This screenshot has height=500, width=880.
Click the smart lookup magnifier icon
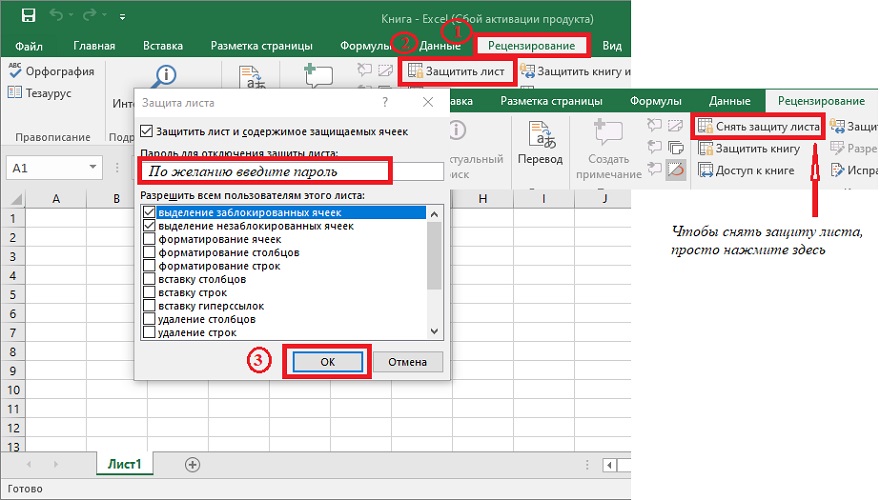tap(164, 76)
